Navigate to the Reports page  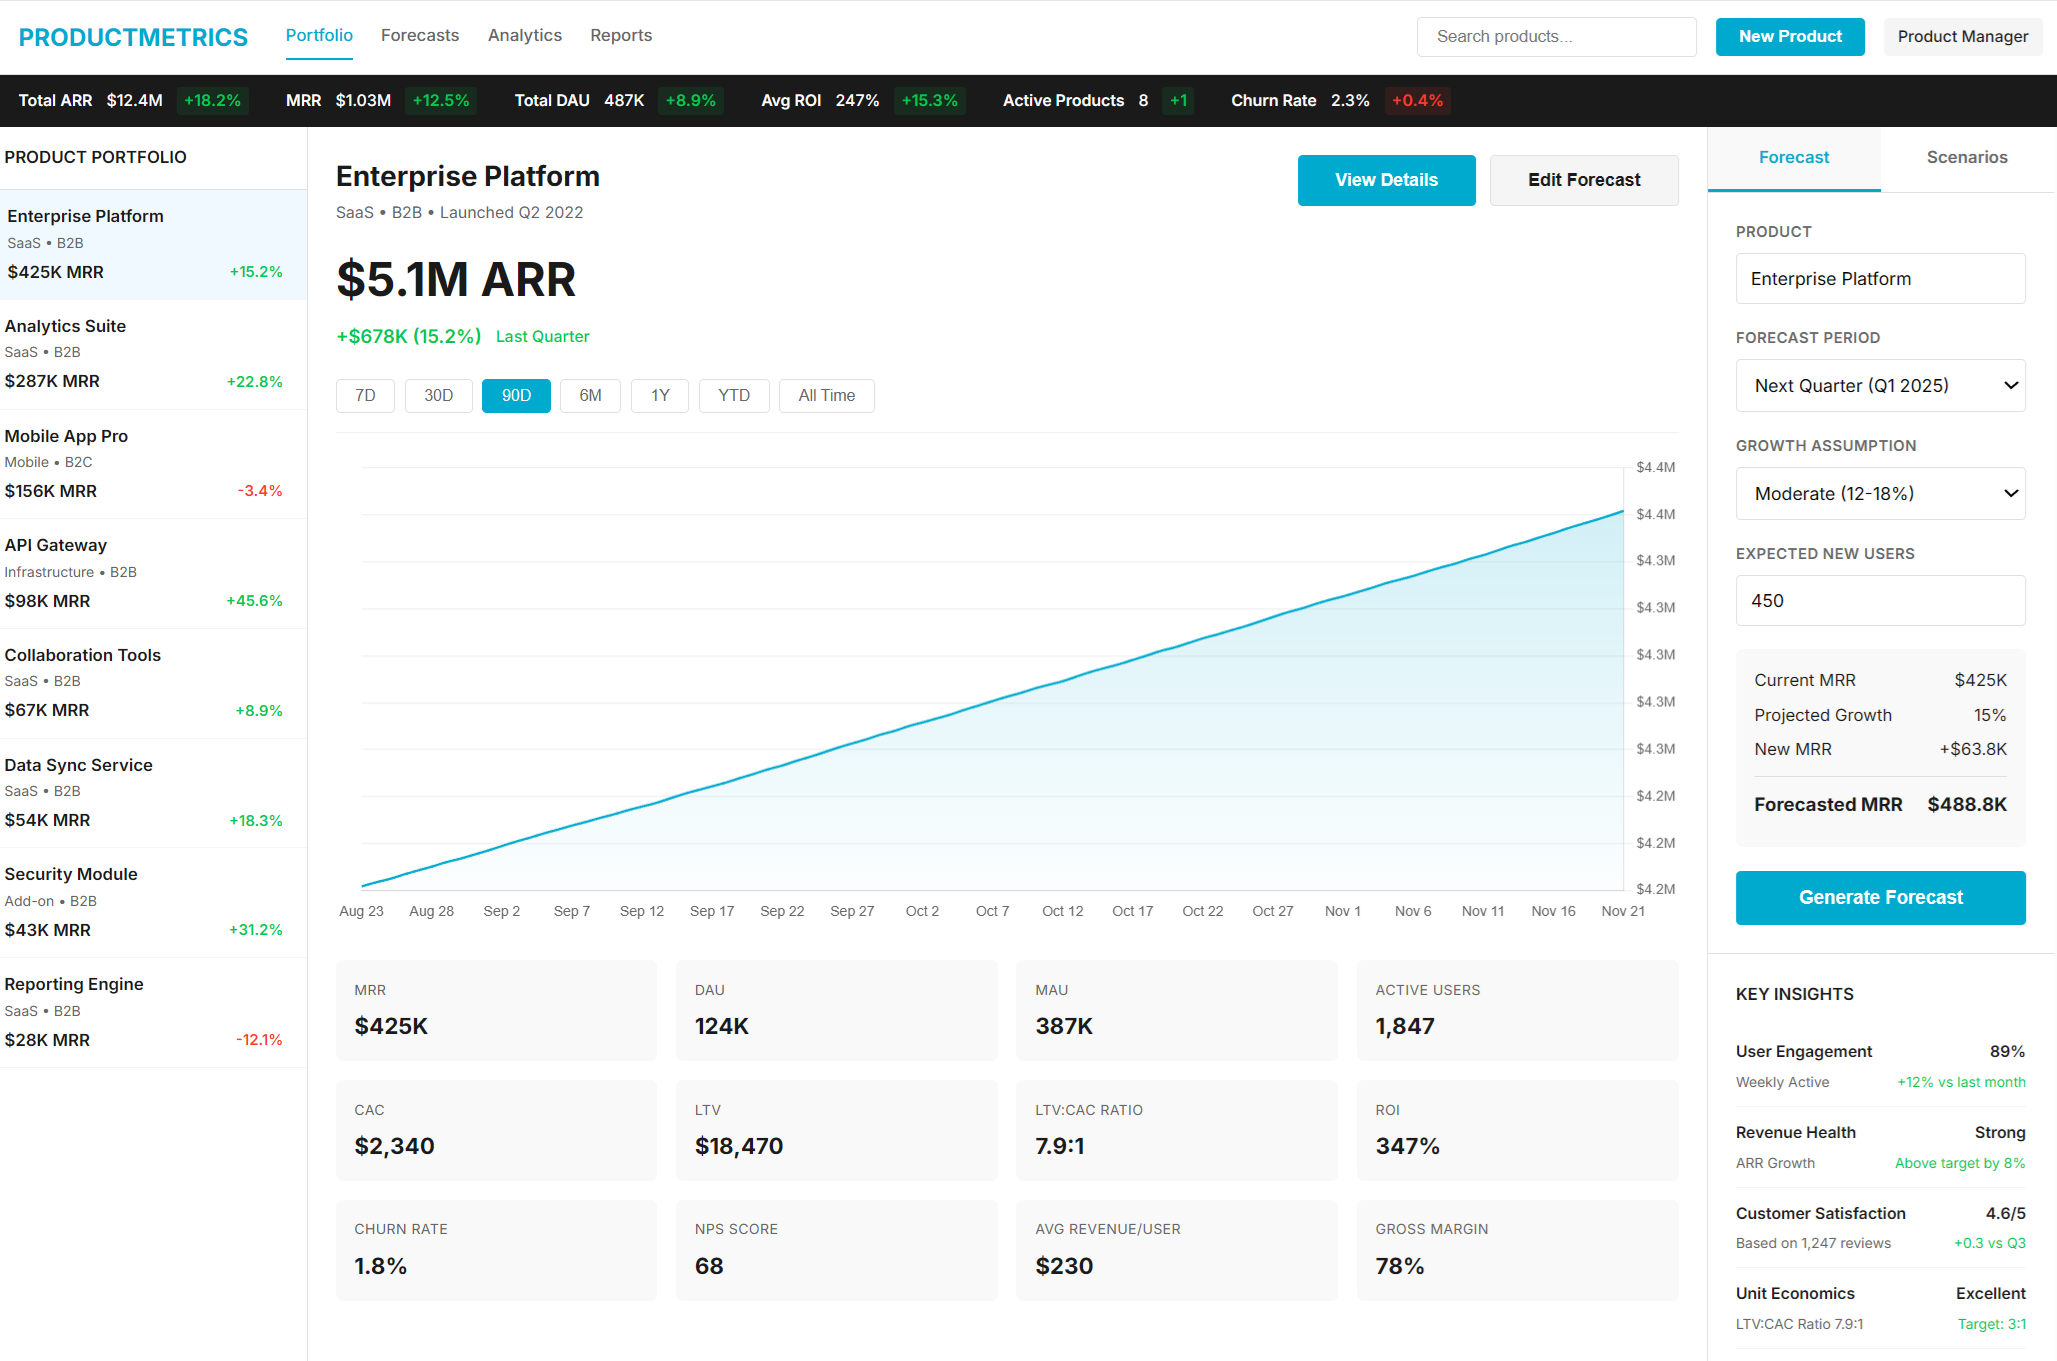coord(620,35)
